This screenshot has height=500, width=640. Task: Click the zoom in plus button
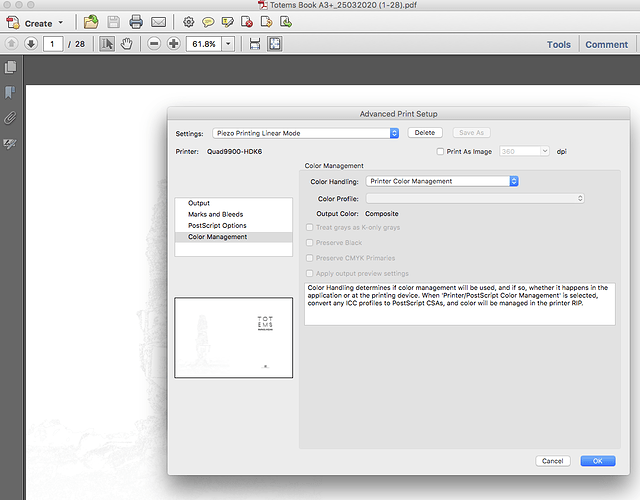click(174, 44)
